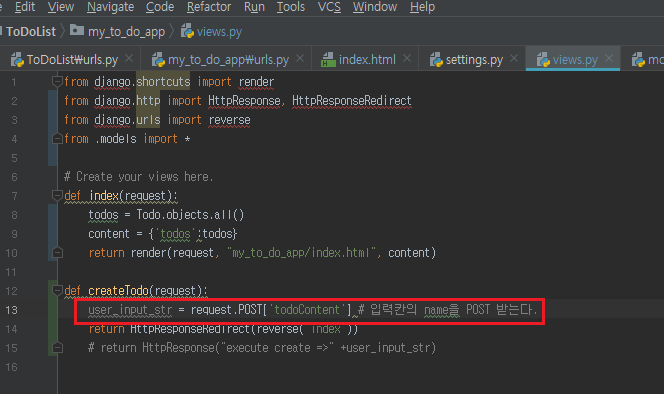Click folder icon beside my_to_do_app breadcrumb
The image size is (664, 394).
click(x=77, y=31)
